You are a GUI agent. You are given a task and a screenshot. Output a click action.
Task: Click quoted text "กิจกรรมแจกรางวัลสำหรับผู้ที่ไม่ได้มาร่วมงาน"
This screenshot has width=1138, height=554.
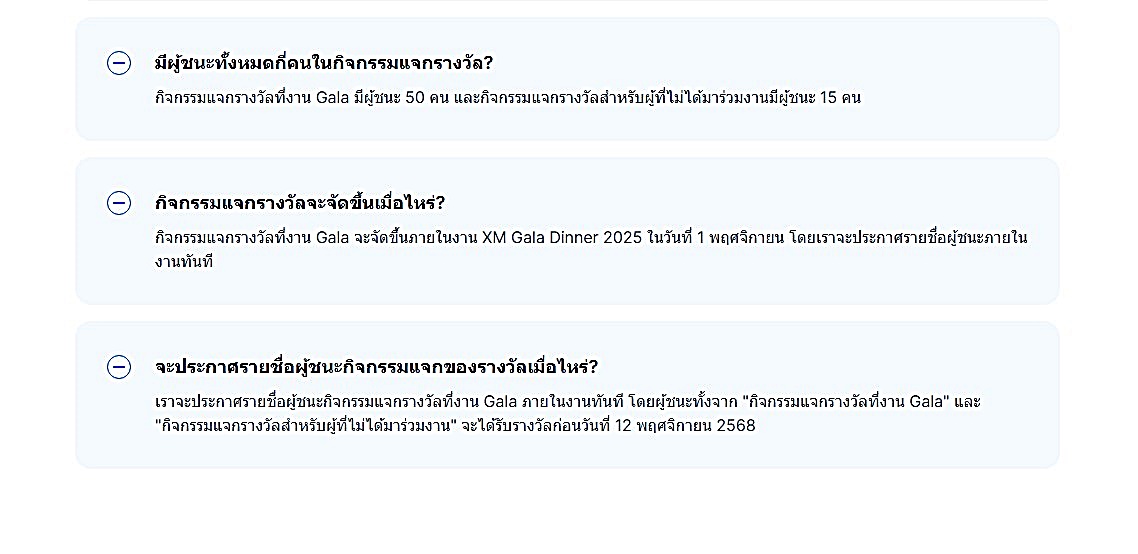coord(305,426)
